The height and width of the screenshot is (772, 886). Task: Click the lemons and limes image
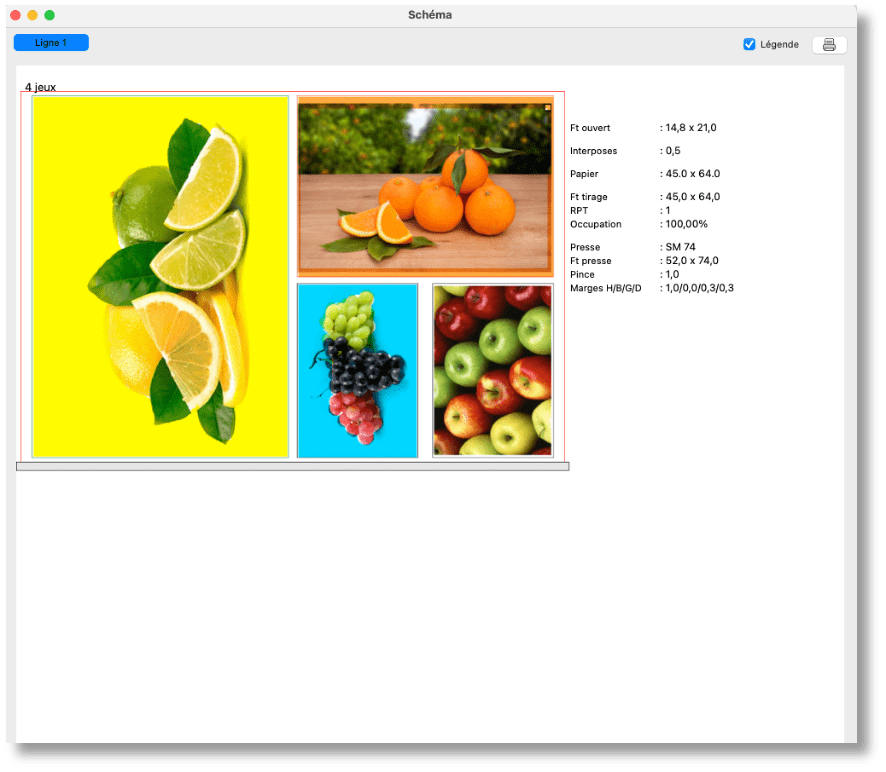coord(160,276)
